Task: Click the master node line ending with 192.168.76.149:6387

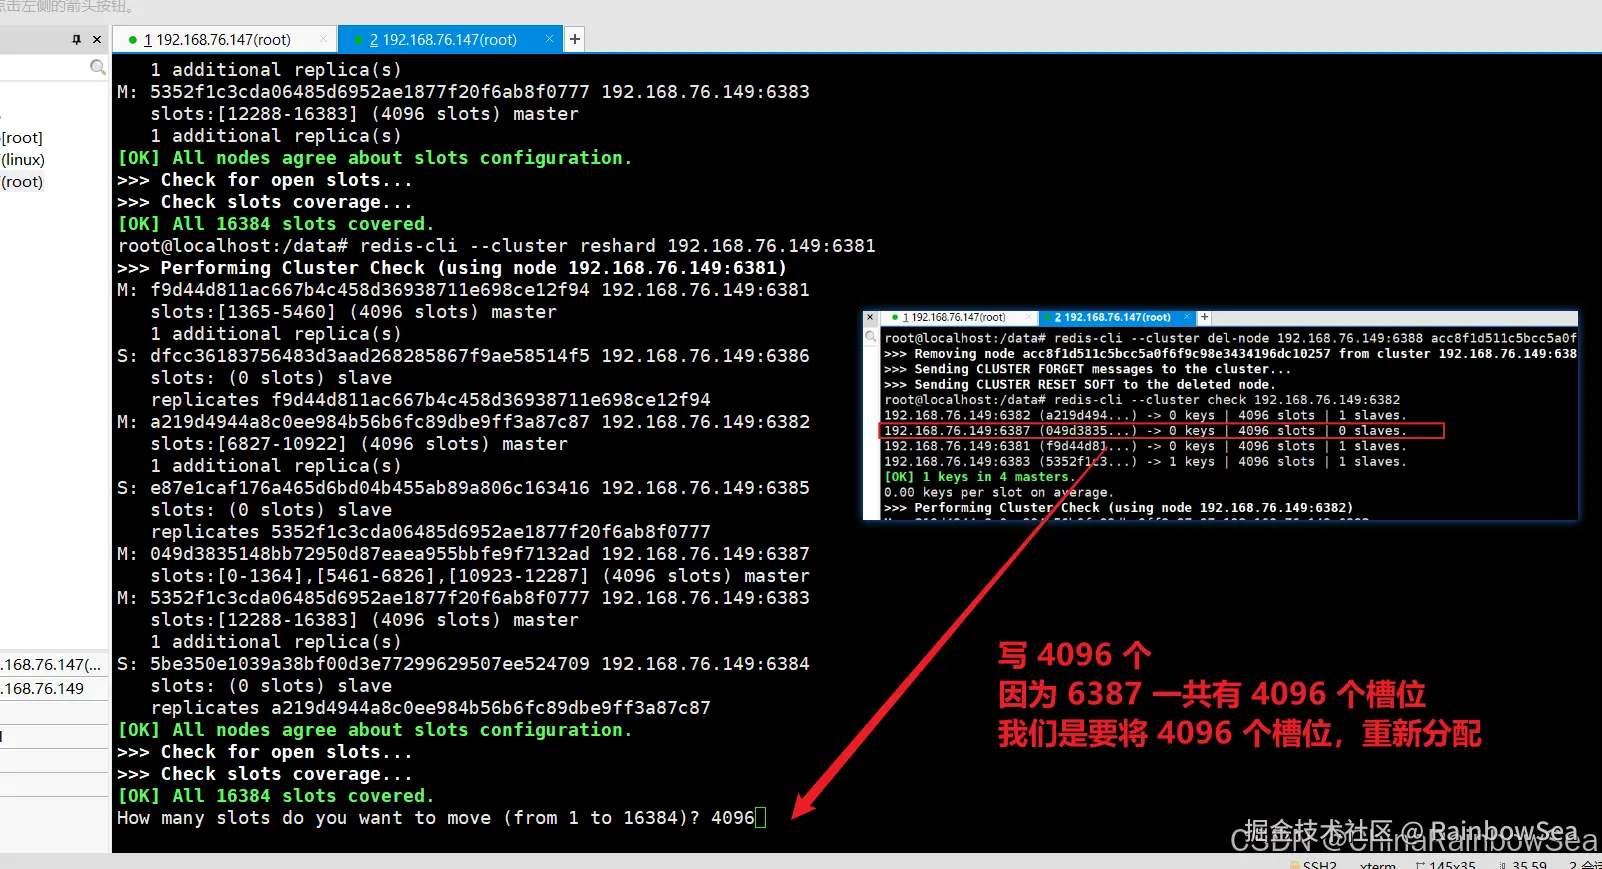Action: 463,554
